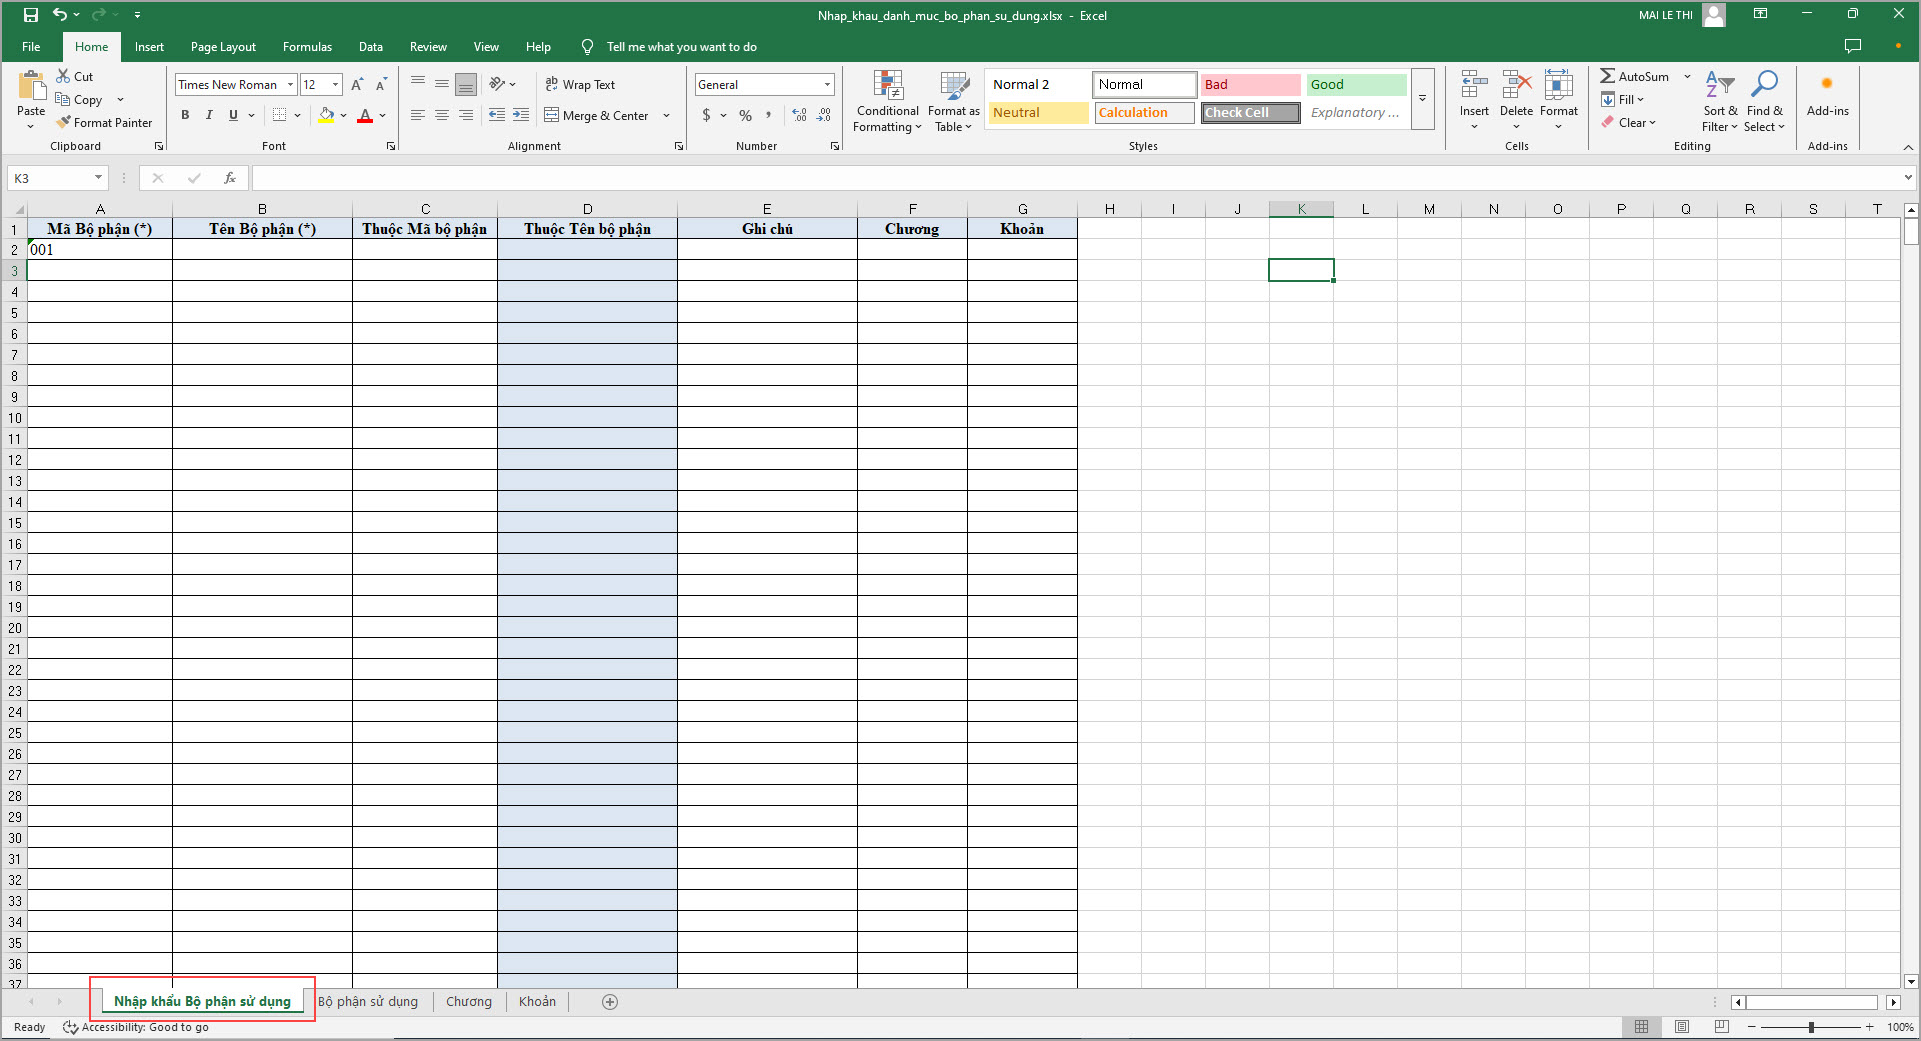Open the Format cells button
This screenshot has width=1921, height=1041.
1558,101
